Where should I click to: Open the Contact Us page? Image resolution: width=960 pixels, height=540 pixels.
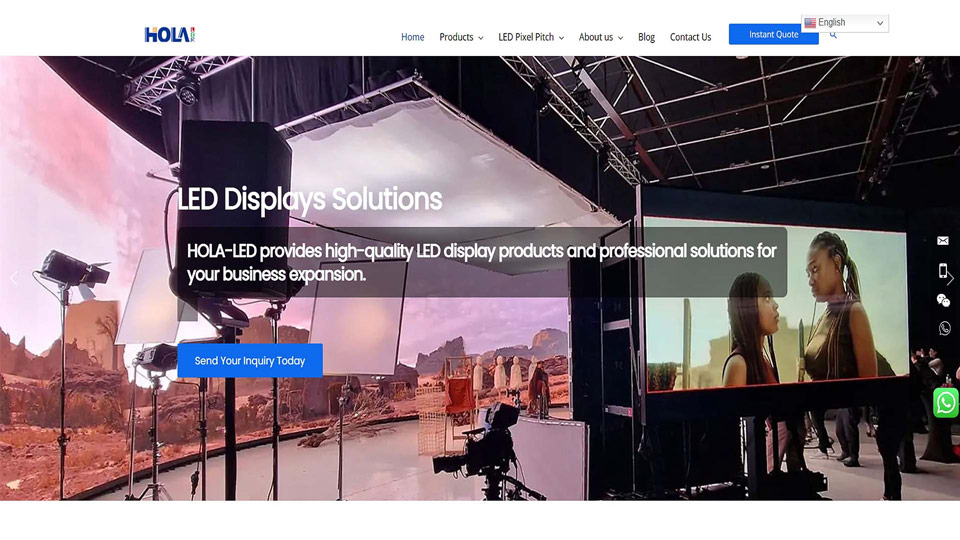coord(690,37)
